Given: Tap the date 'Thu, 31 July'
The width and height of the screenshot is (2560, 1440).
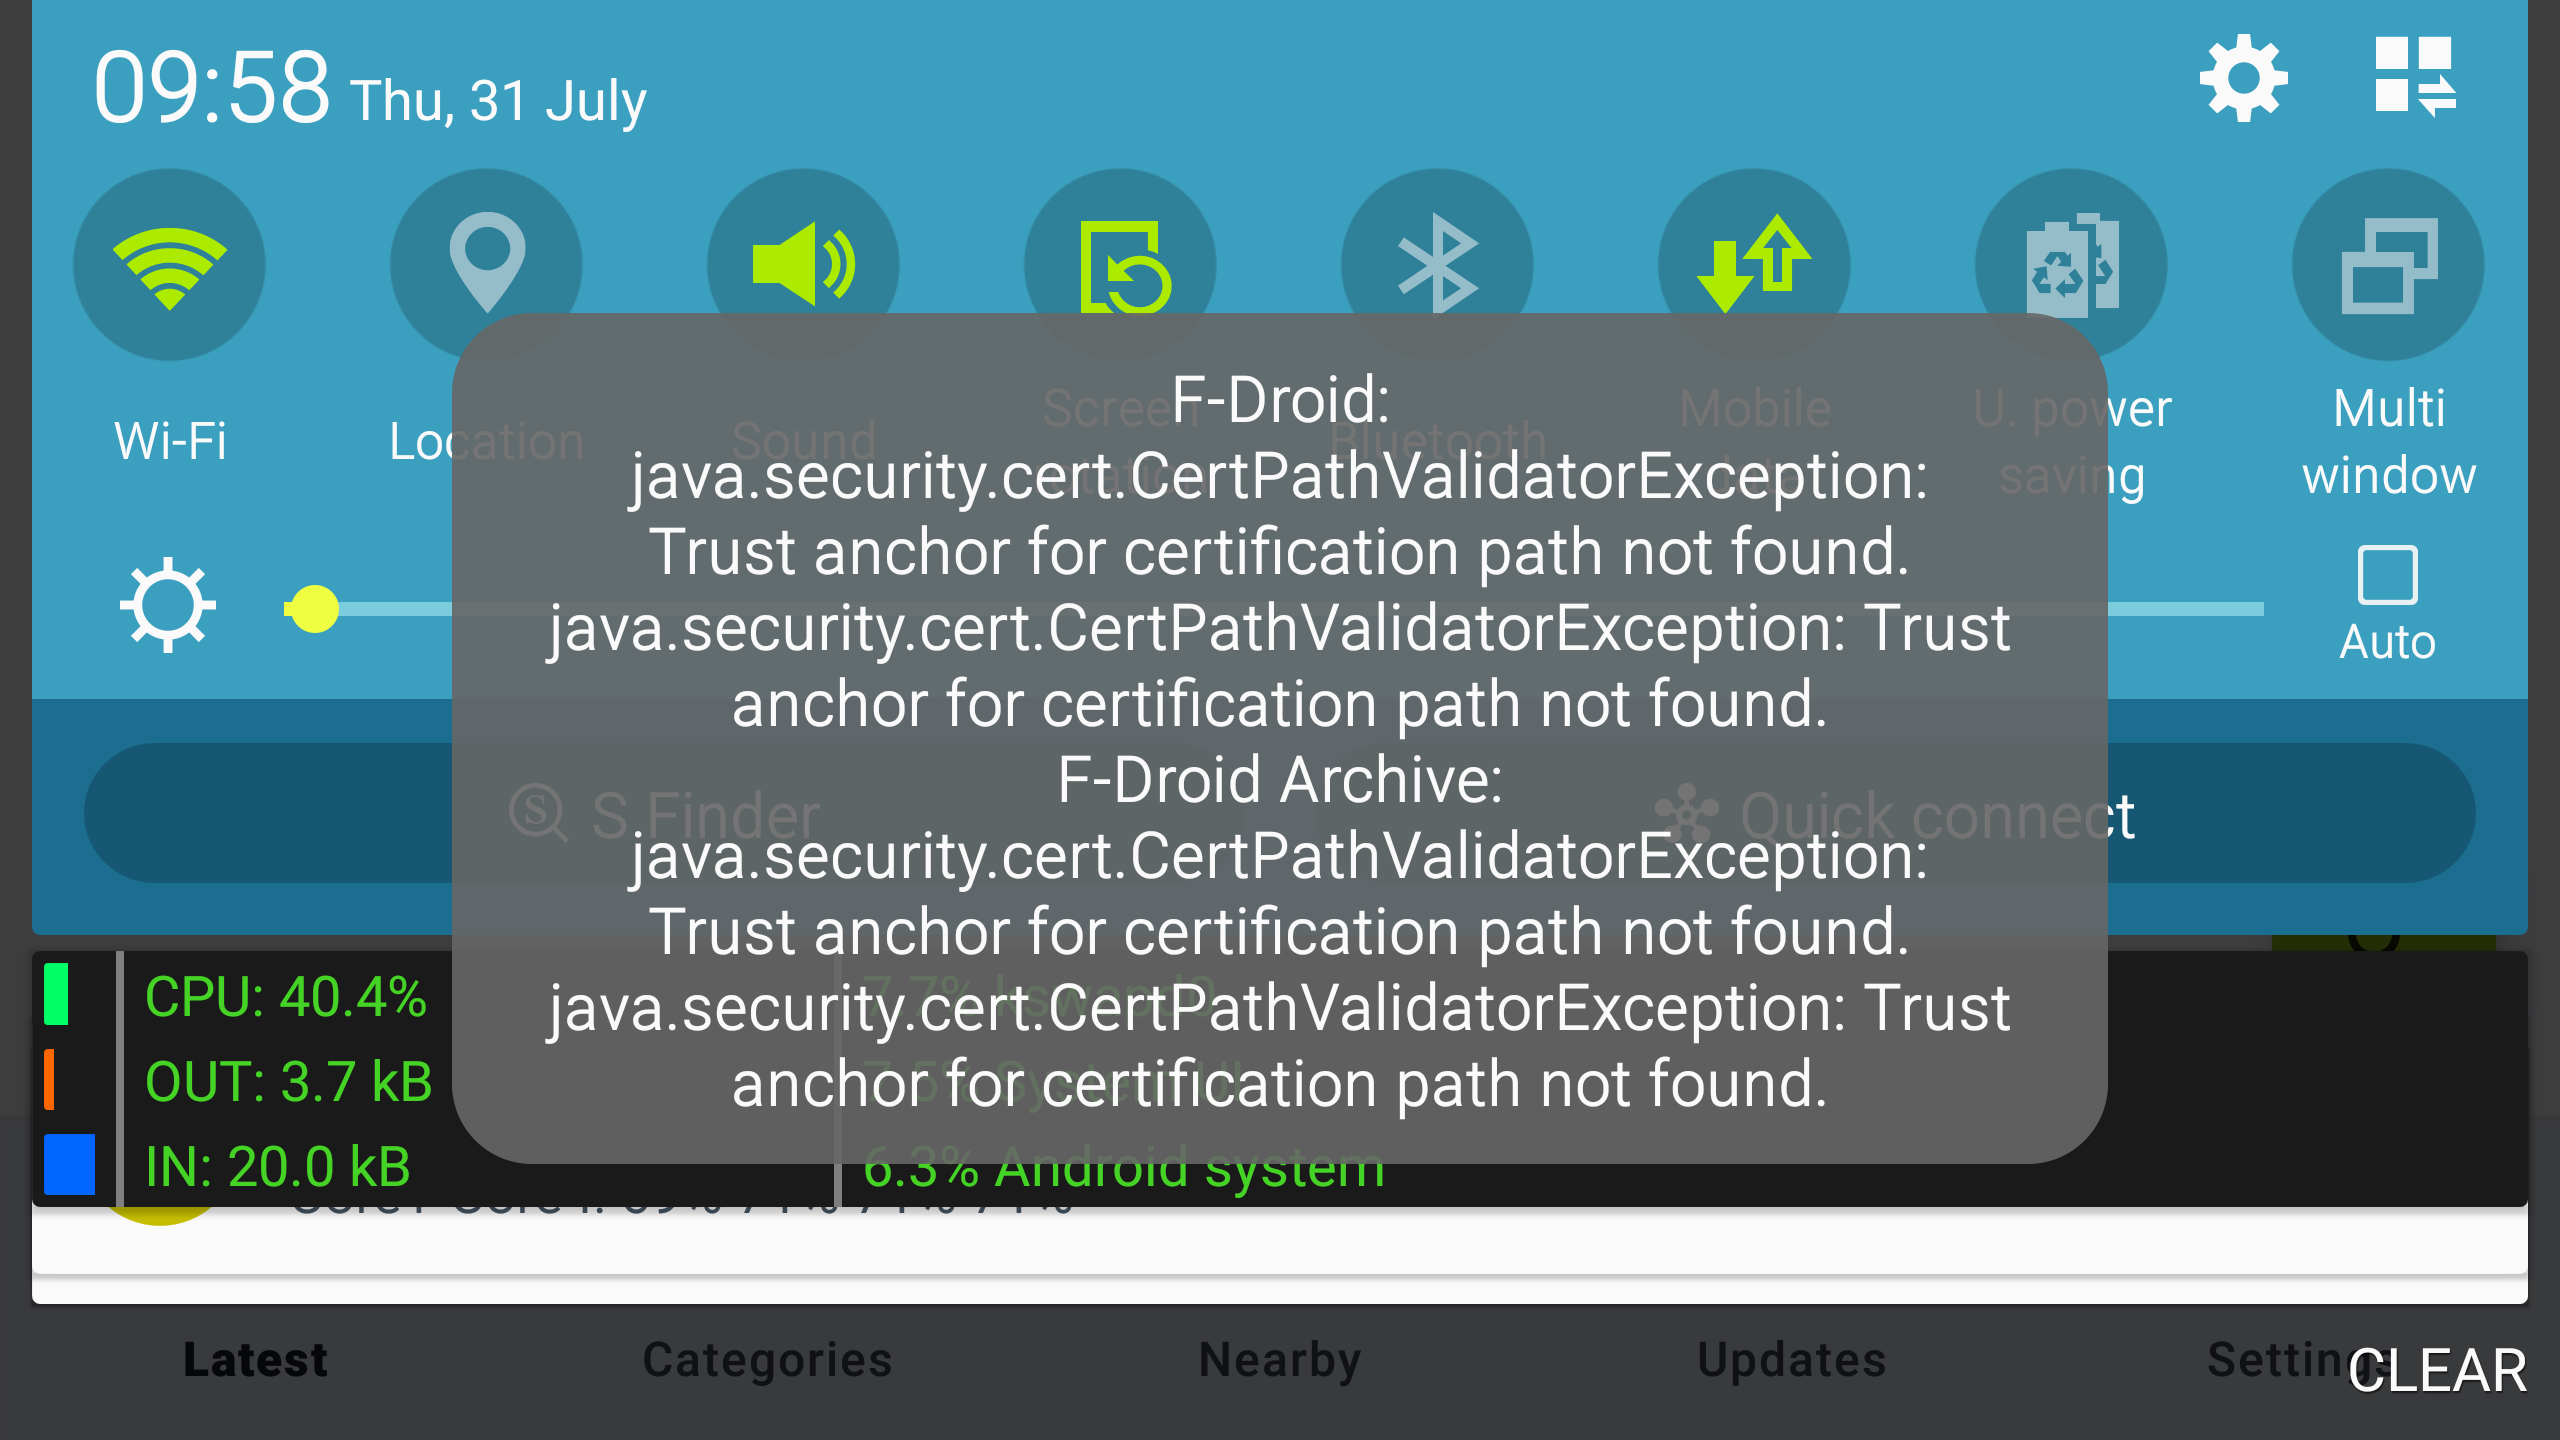Looking at the screenshot, I should coord(498,101).
